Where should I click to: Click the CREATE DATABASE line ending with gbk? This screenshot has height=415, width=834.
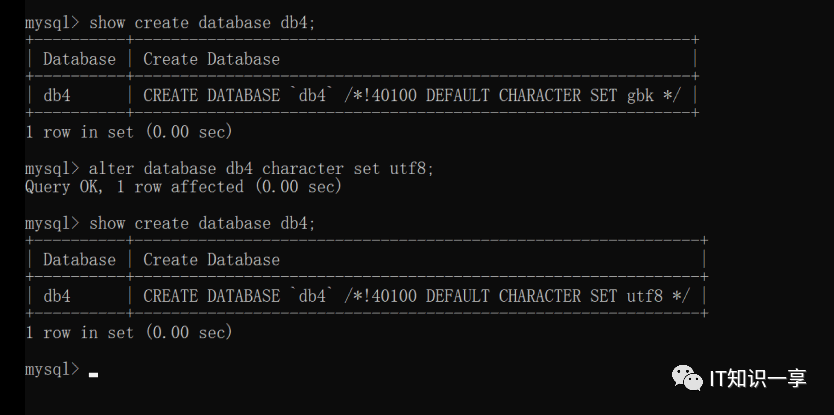[x=412, y=96]
